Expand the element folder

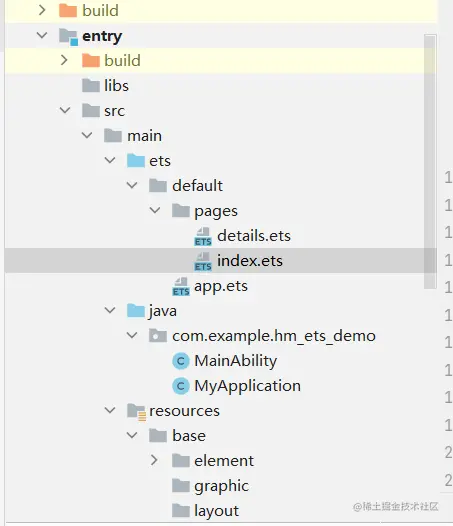click(154, 460)
